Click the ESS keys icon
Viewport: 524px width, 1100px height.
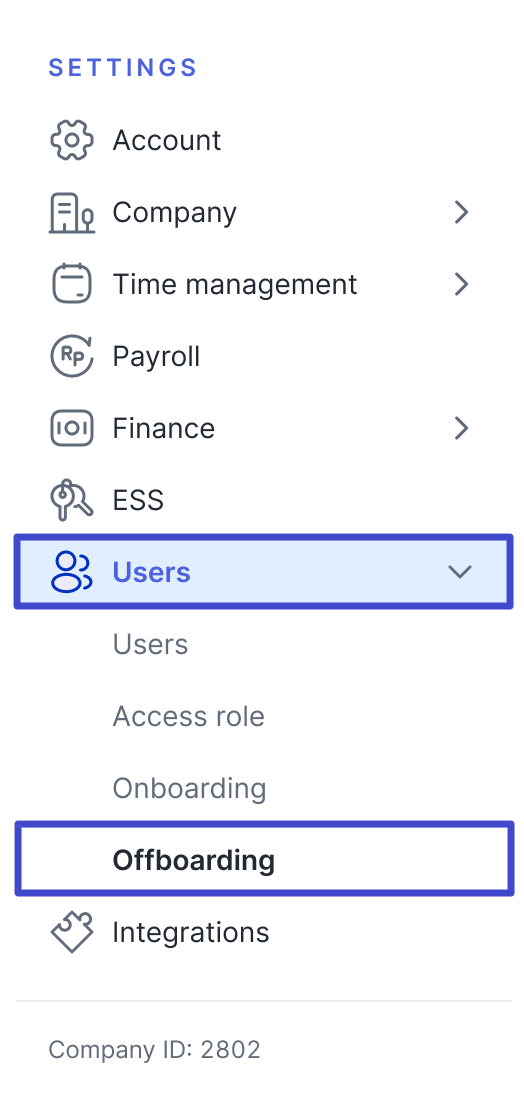(72, 500)
